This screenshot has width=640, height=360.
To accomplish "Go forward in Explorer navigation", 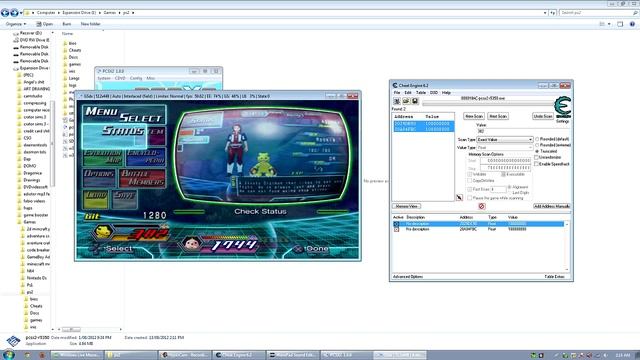I will point(14,13).
